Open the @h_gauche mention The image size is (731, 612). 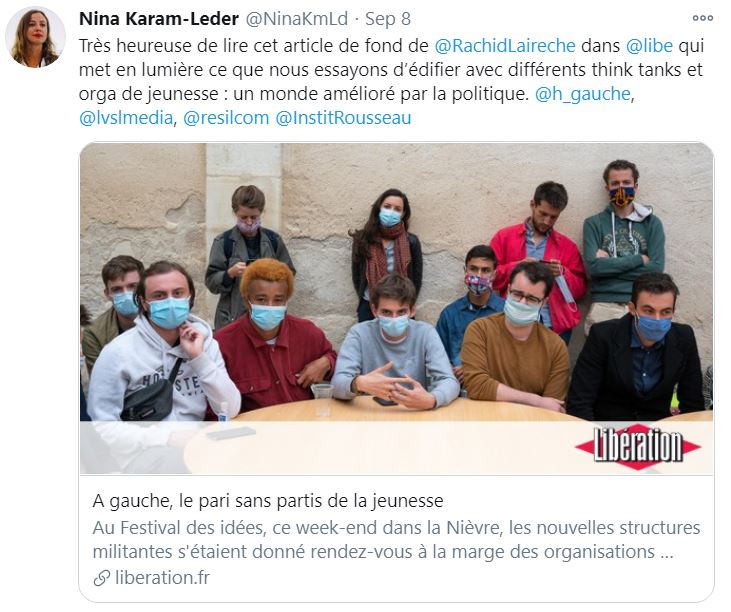click(x=583, y=94)
